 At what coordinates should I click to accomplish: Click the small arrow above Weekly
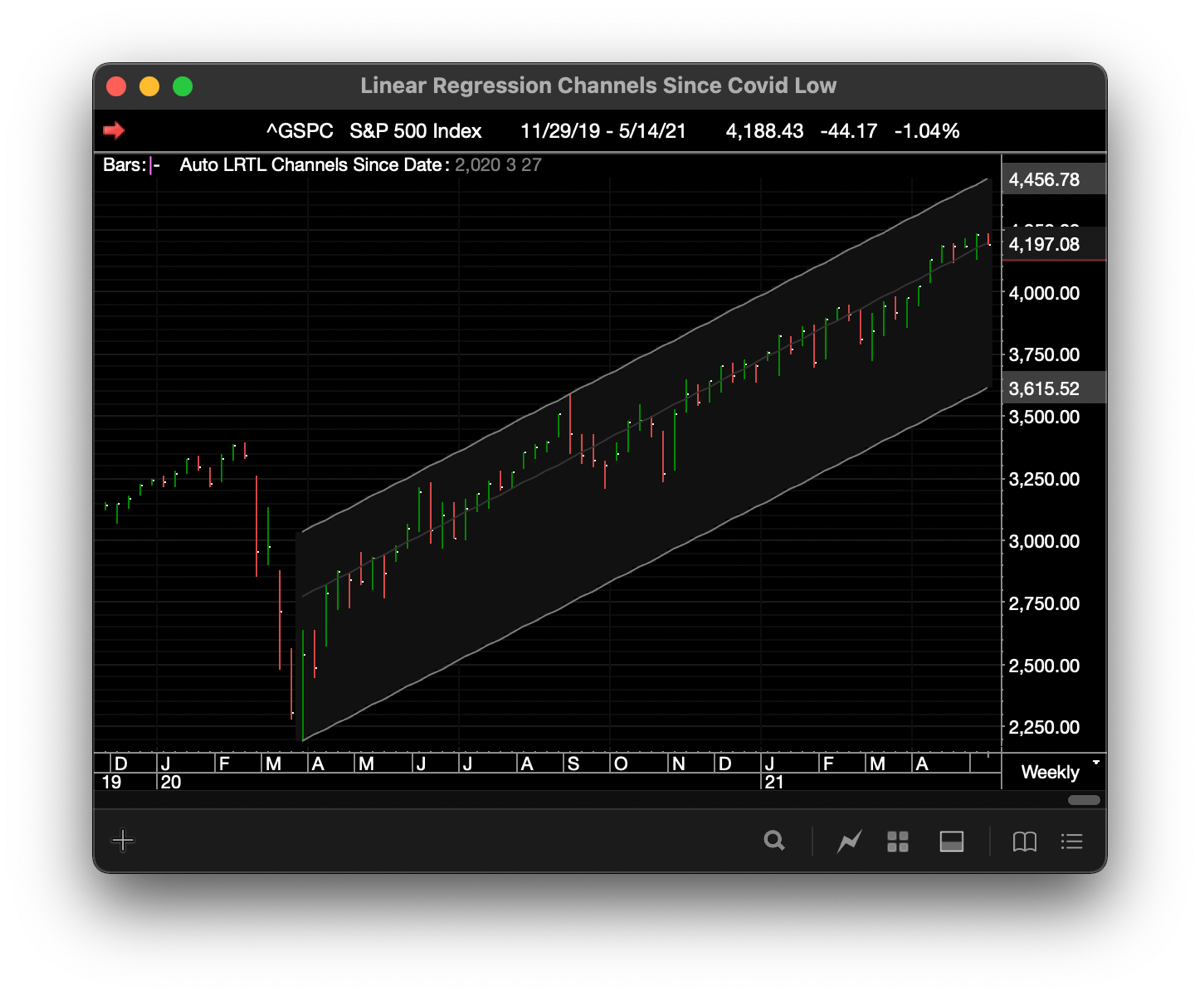[x=1096, y=762]
